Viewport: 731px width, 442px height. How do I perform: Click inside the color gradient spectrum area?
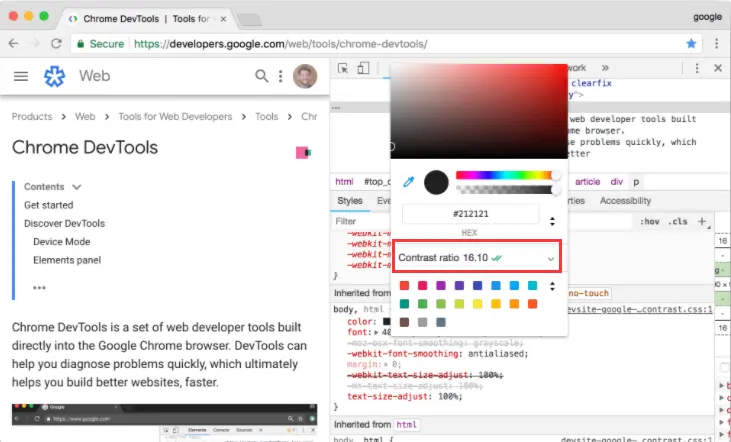tap(479, 111)
